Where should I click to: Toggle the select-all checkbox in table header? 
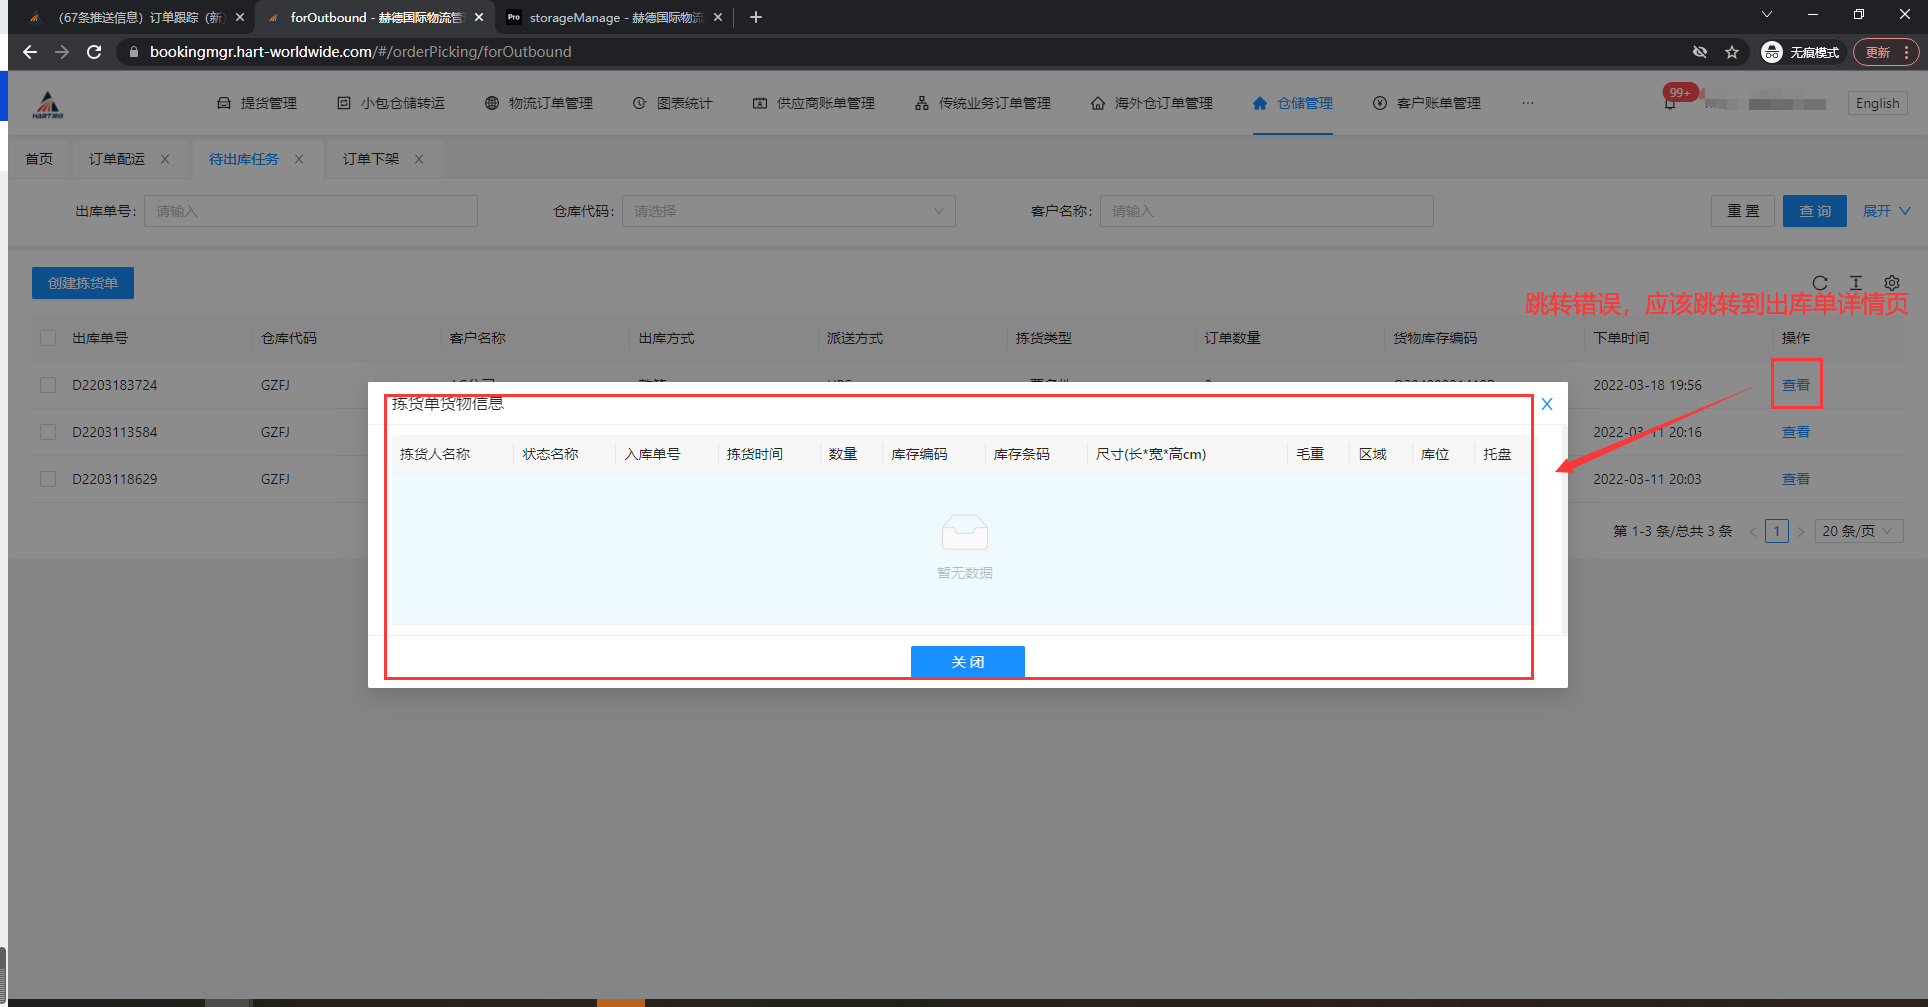click(48, 338)
